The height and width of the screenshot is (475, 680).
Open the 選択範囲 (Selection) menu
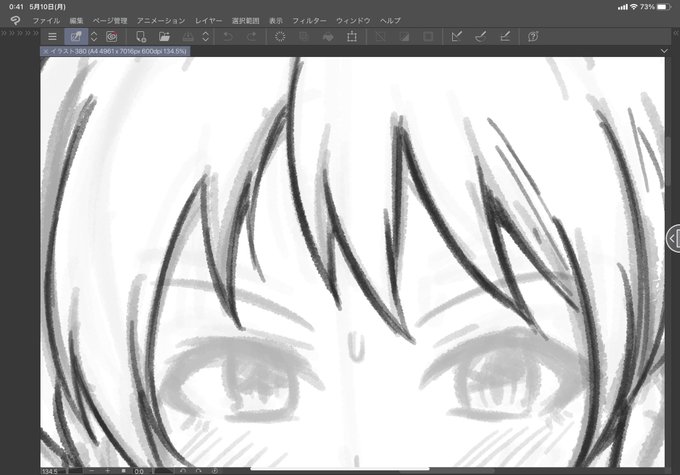pyautogui.click(x=245, y=20)
